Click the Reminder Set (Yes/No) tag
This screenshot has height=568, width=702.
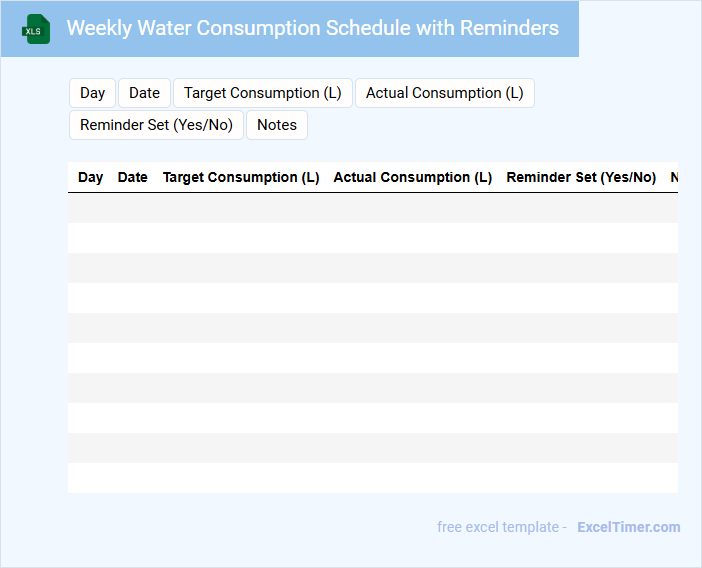tap(156, 125)
